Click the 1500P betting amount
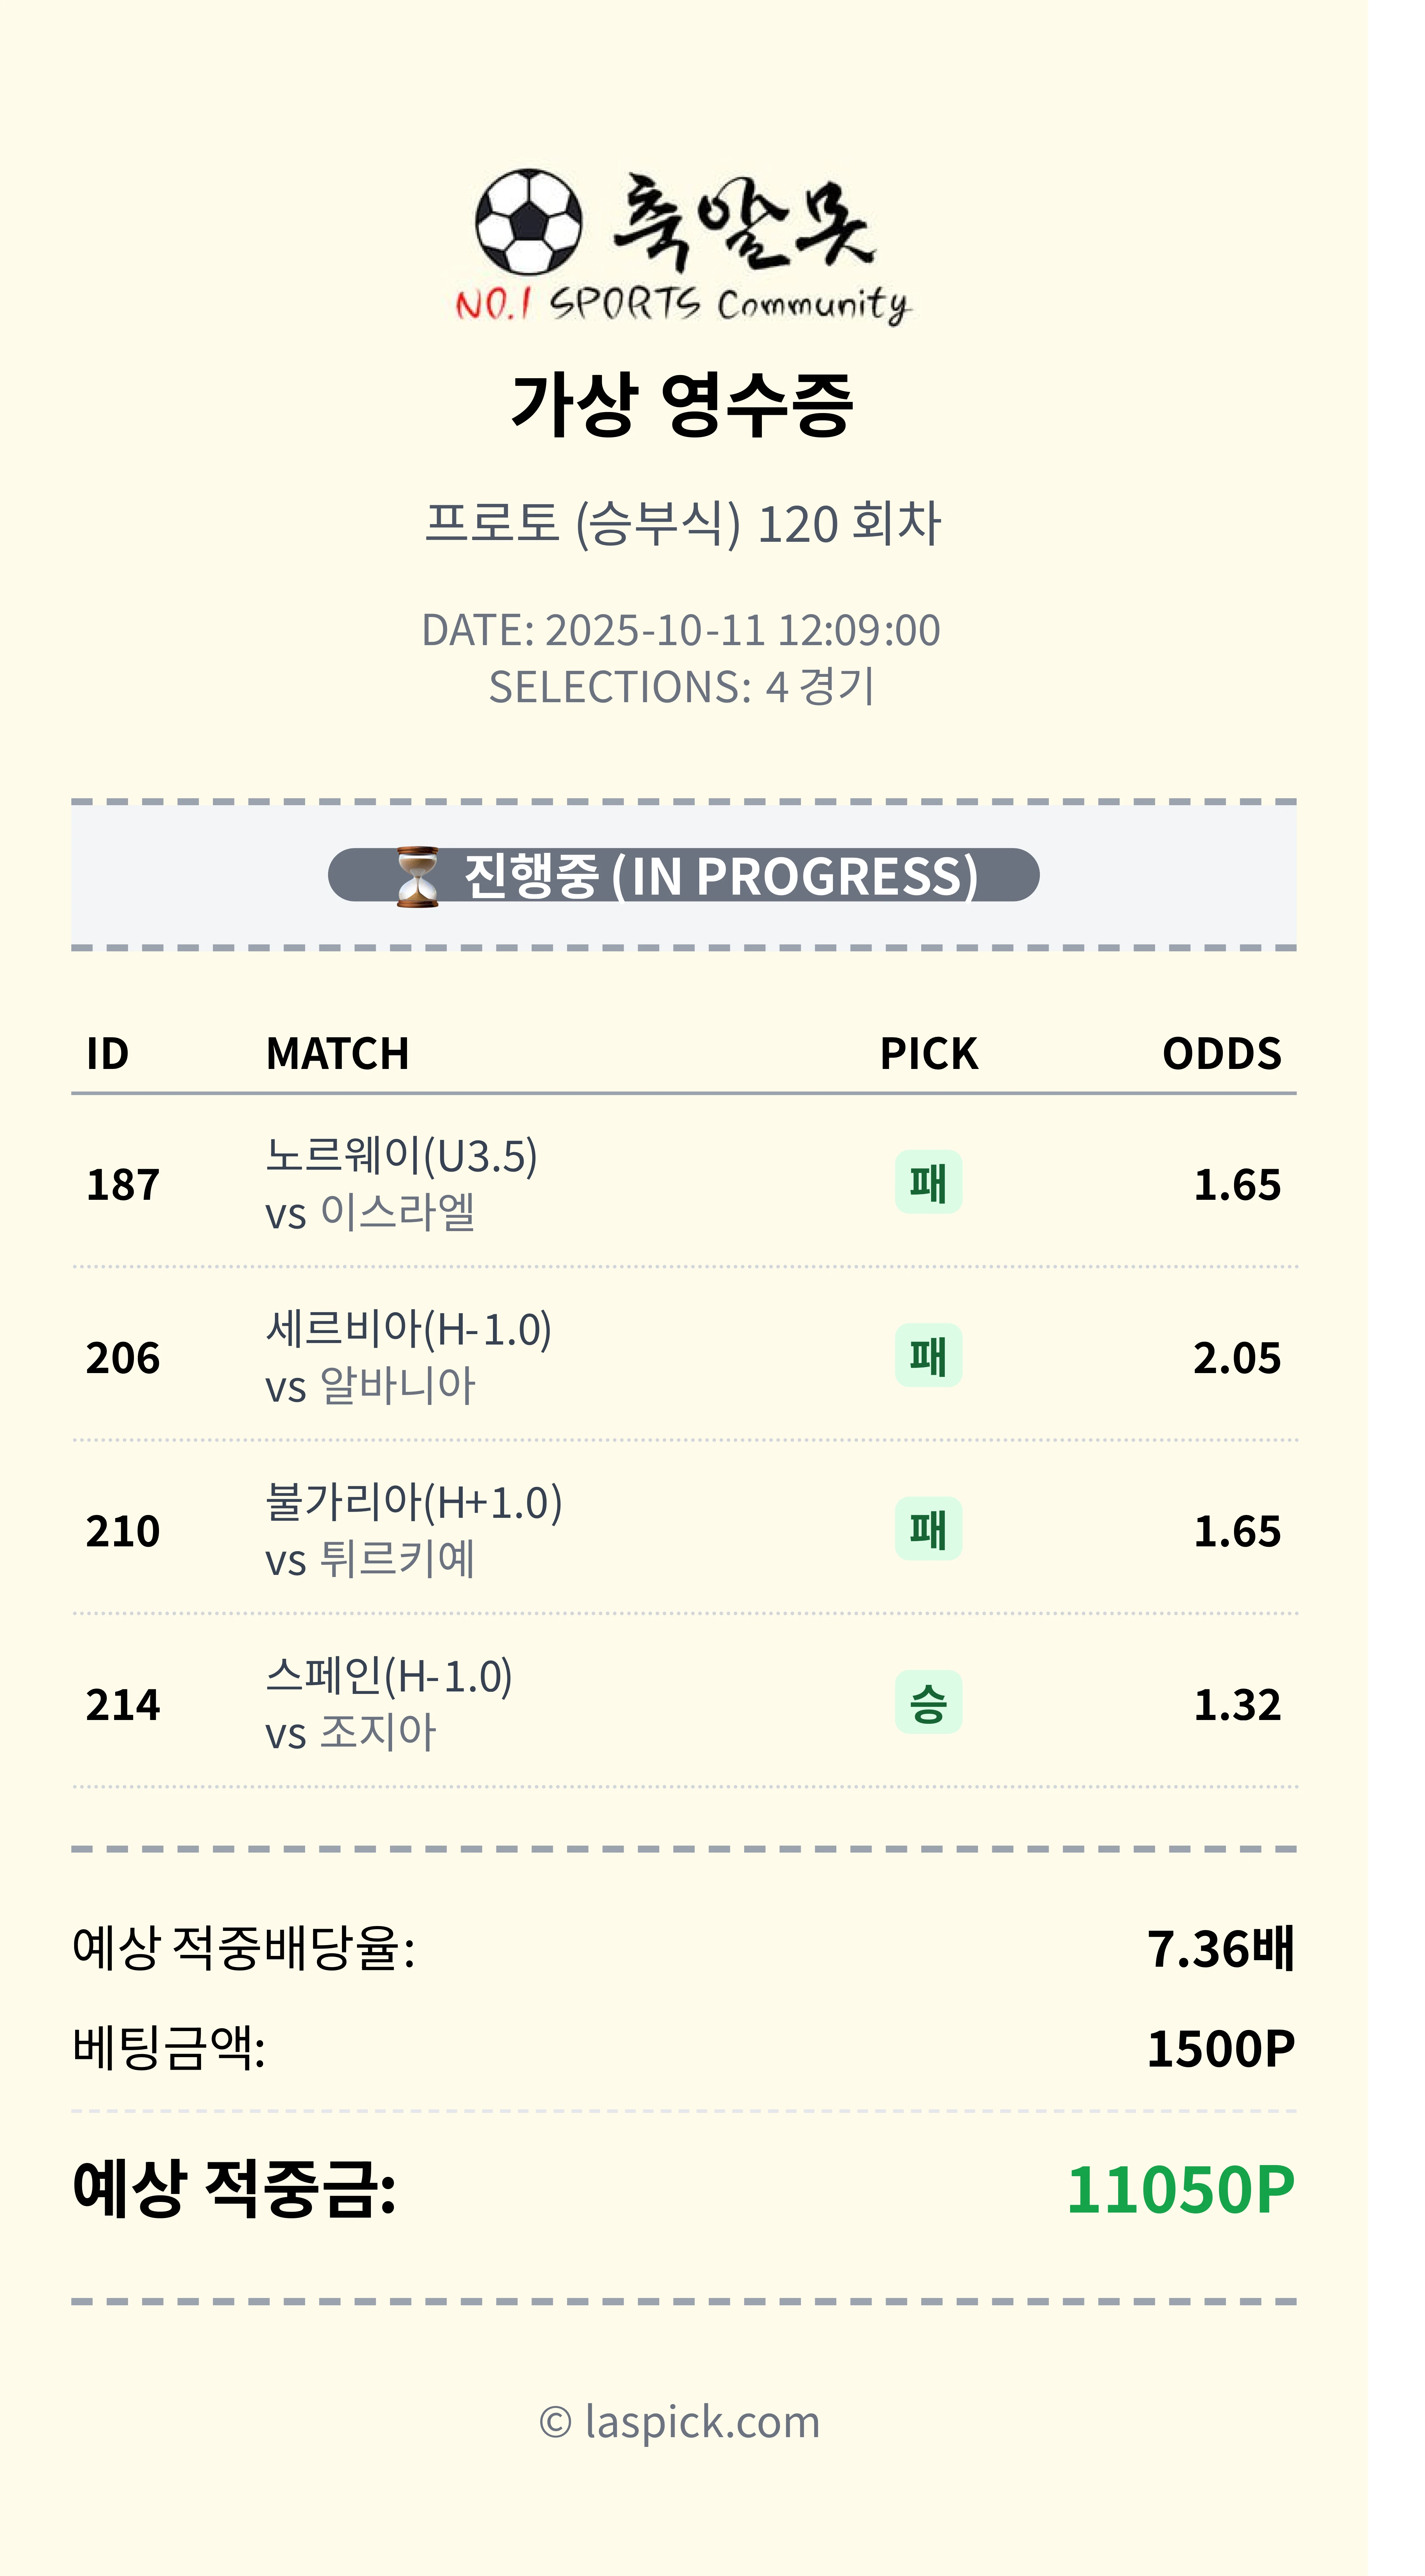 point(1220,2049)
